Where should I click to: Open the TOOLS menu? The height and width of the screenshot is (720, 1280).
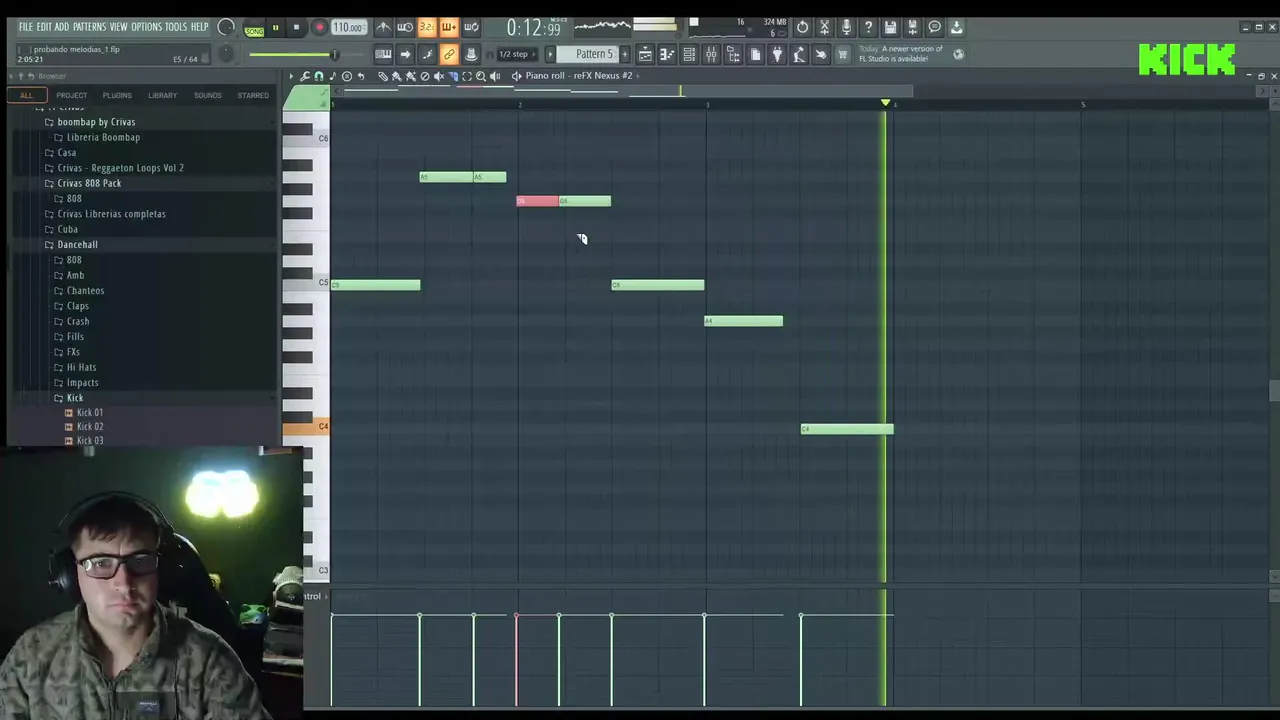(176, 27)
